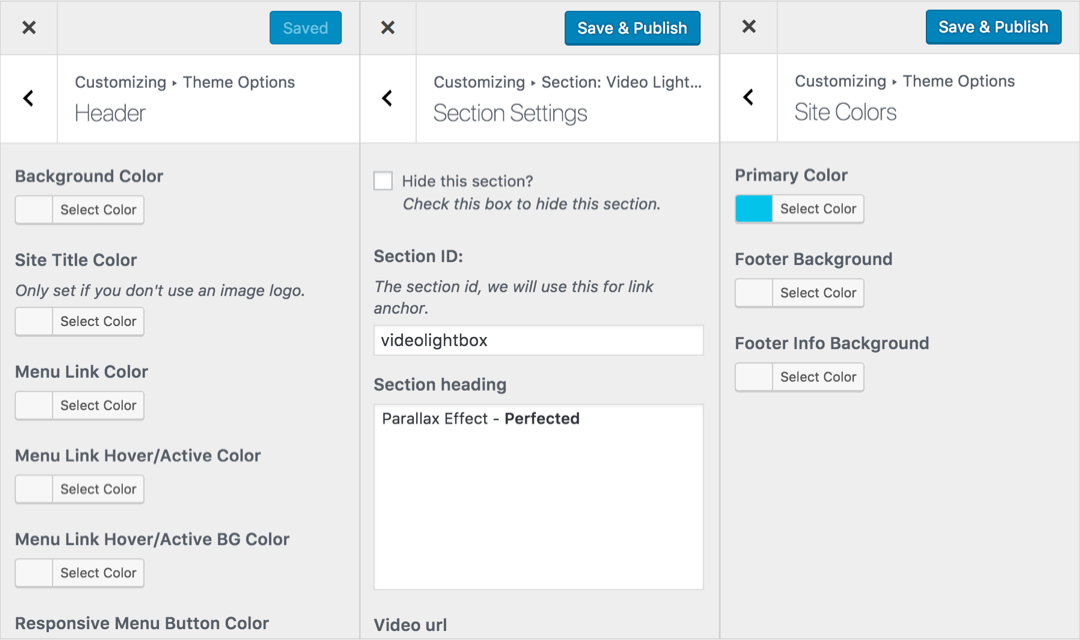1080x640 pixels.
Task: Toggle the 'Hide this section?' checkbox
Action: point(383,181)
